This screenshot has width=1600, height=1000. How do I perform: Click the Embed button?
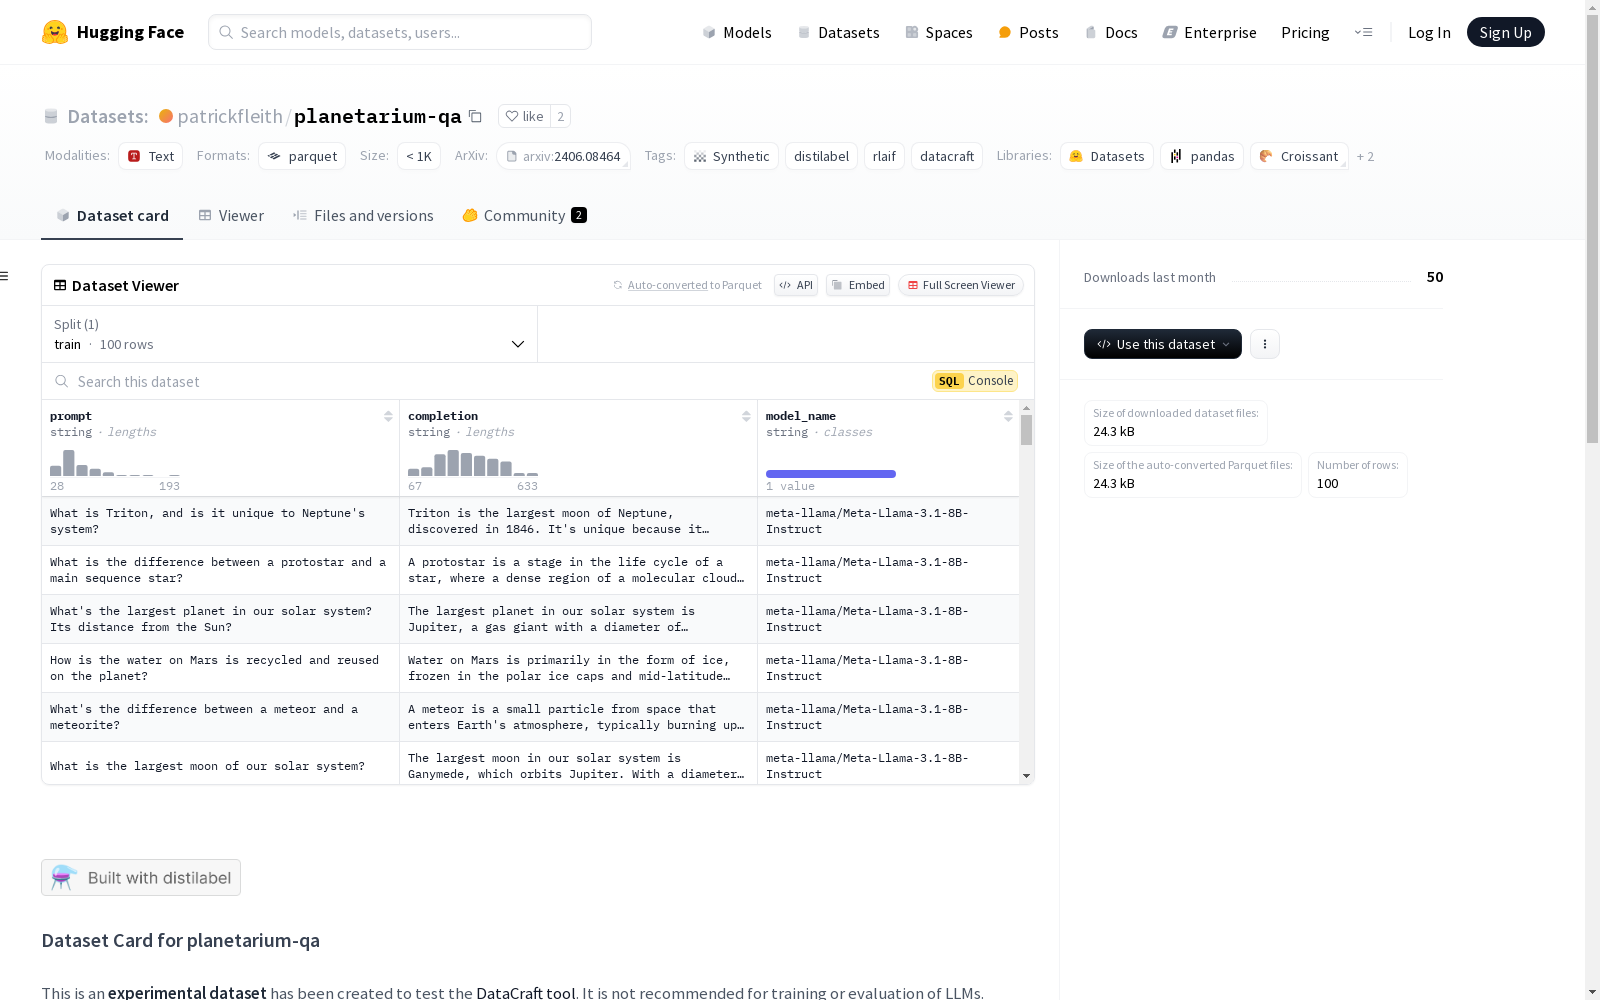click(x=858, y=285)
